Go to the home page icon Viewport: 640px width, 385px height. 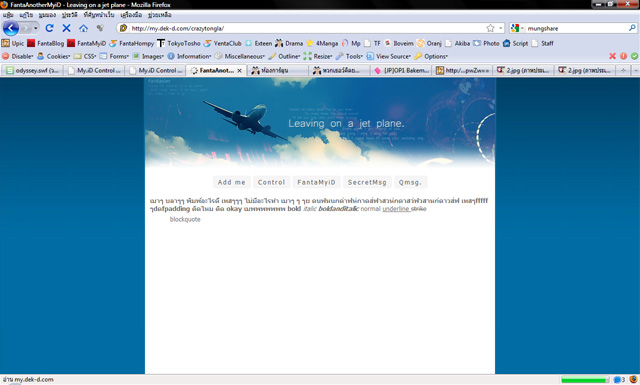(x=83, y=28)
